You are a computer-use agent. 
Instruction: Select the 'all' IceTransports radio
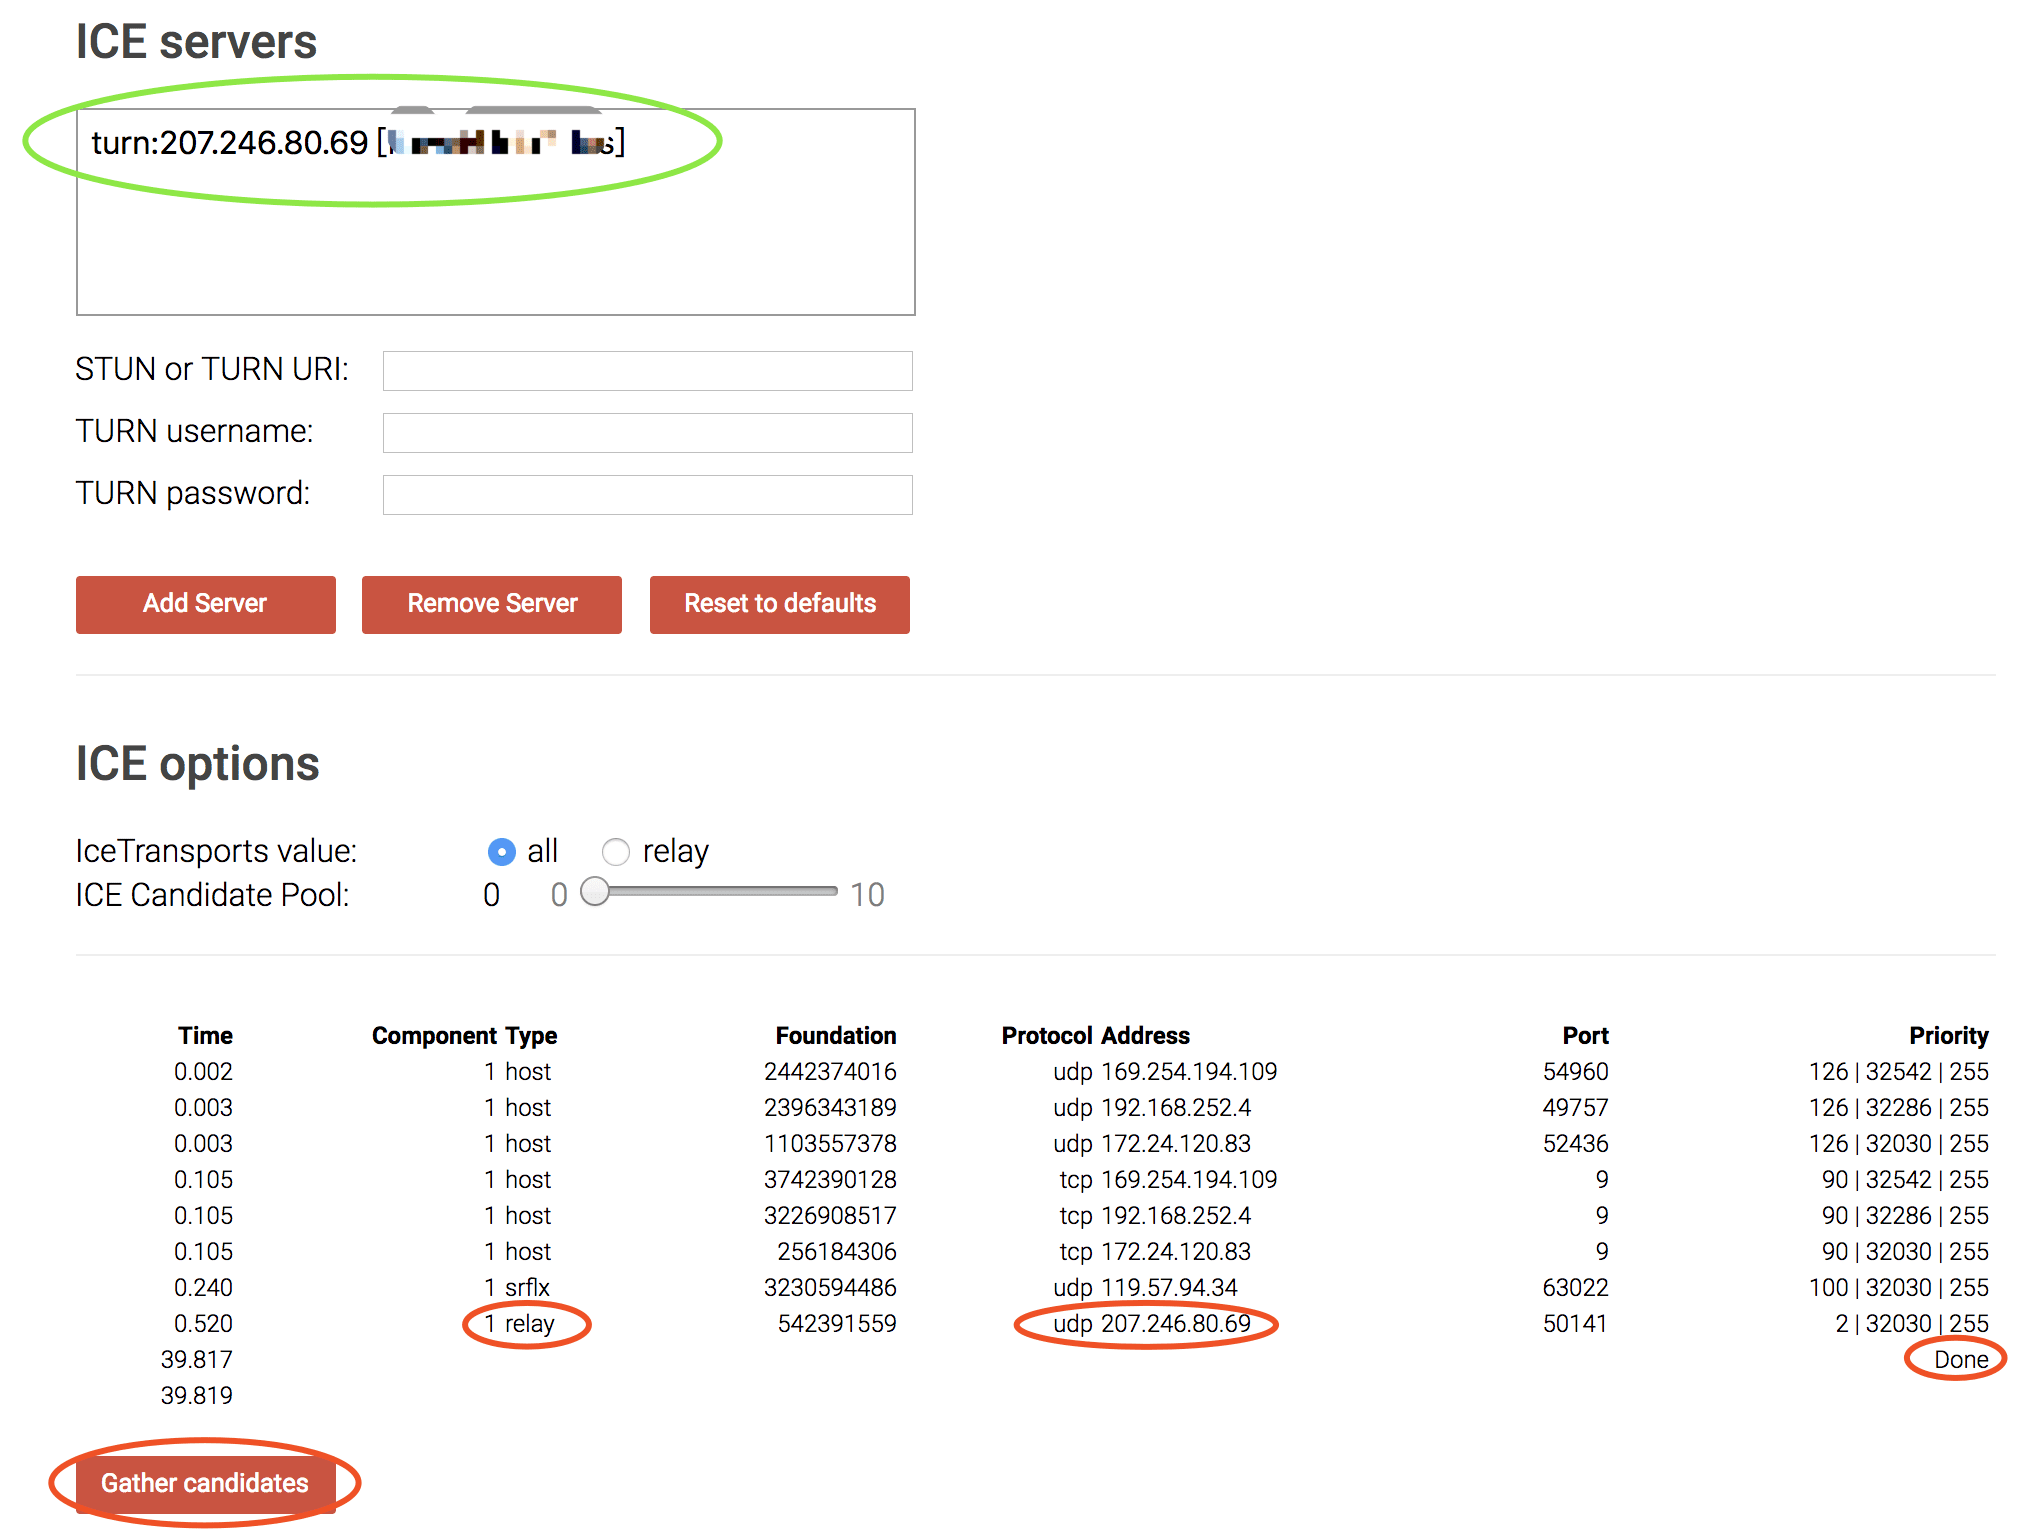click(501, 852)
